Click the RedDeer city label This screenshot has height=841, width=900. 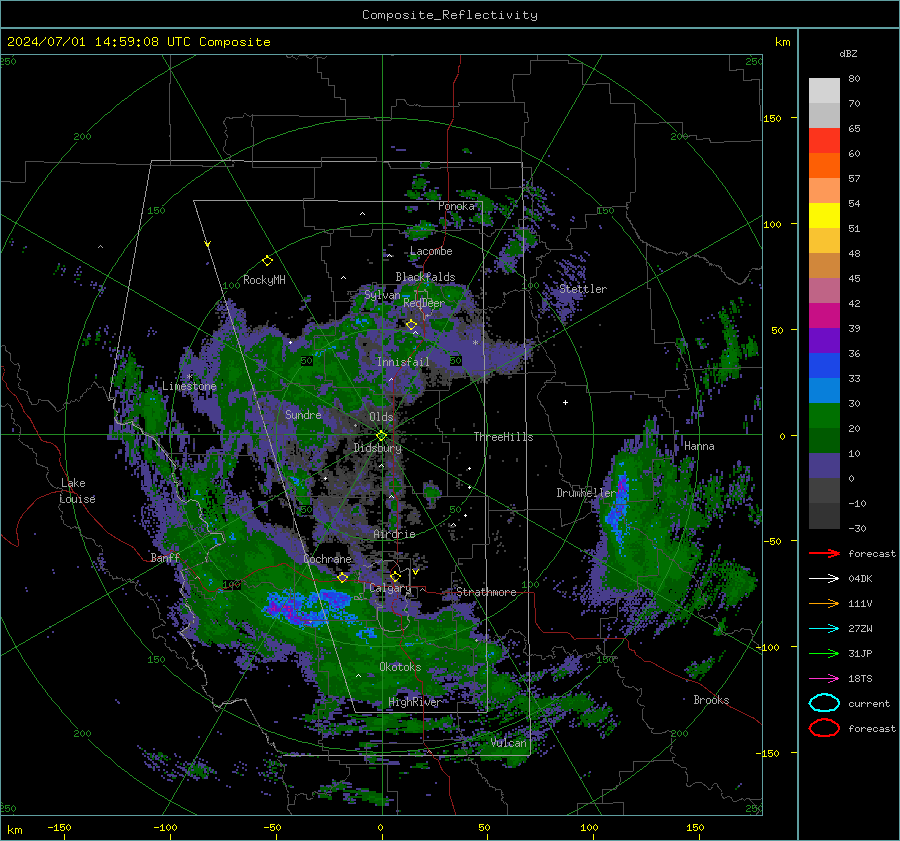coord(424,303)
